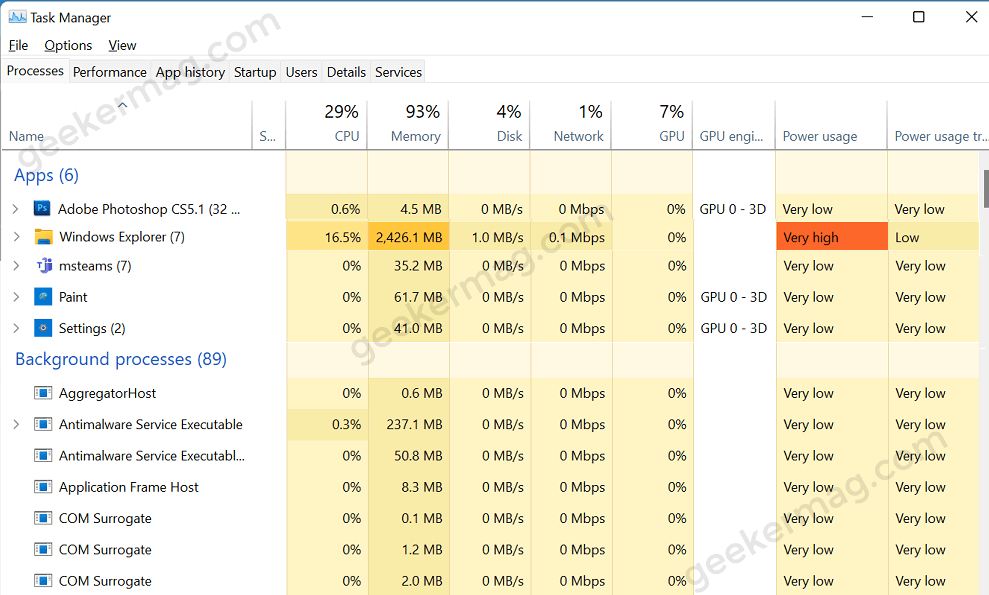This screenshot has width=989, height=595.
Task: Click the msteams app icon
Action: (x=41, y=265)
